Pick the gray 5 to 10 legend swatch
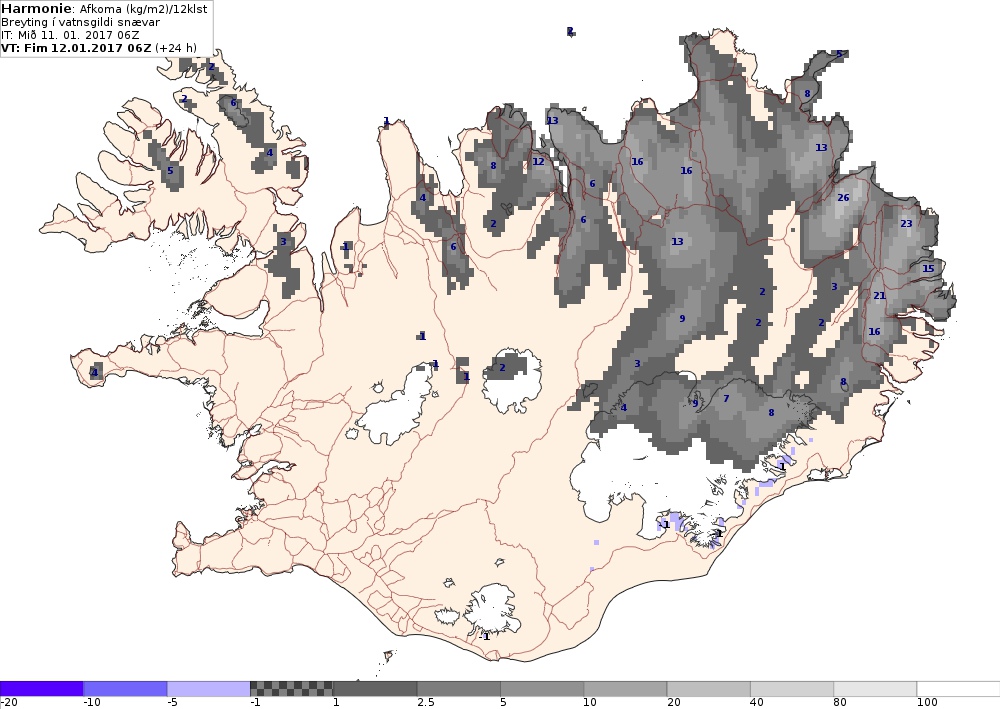 [x=542, y=689]
